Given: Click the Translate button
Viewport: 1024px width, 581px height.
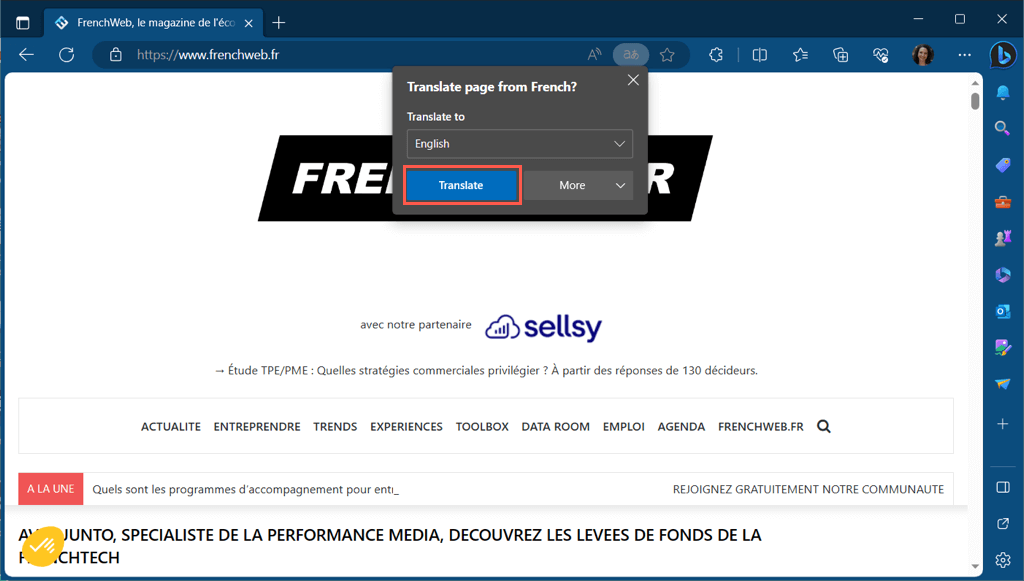Looking at the screenshot, I should [461, 185].
